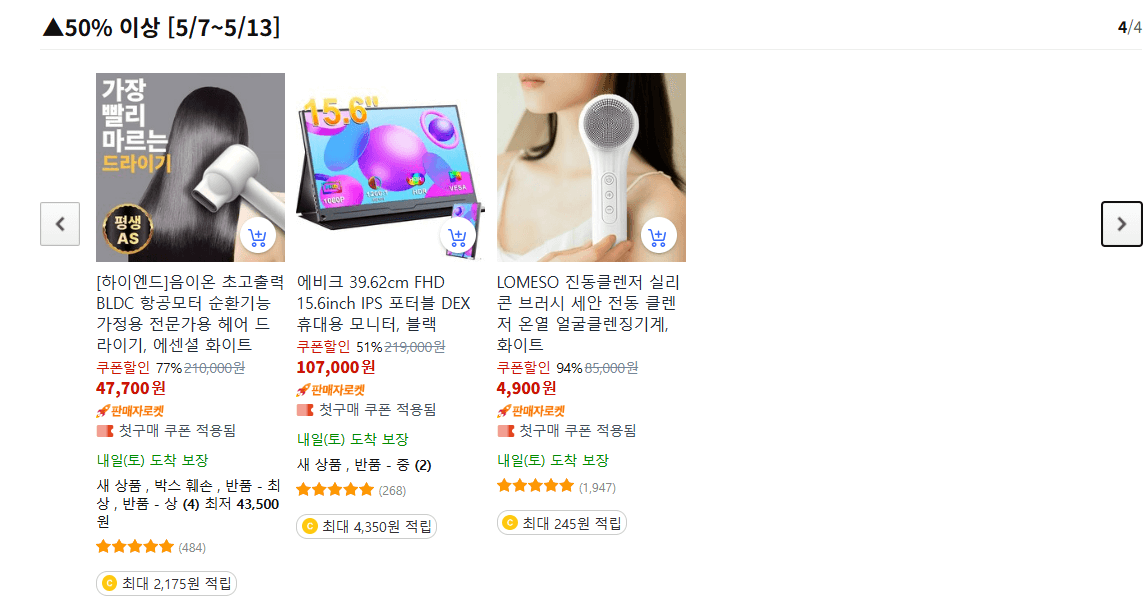Open the LOMESO facial cleanser image
Screen dimensions: 1148x614
tap(591, 167)
